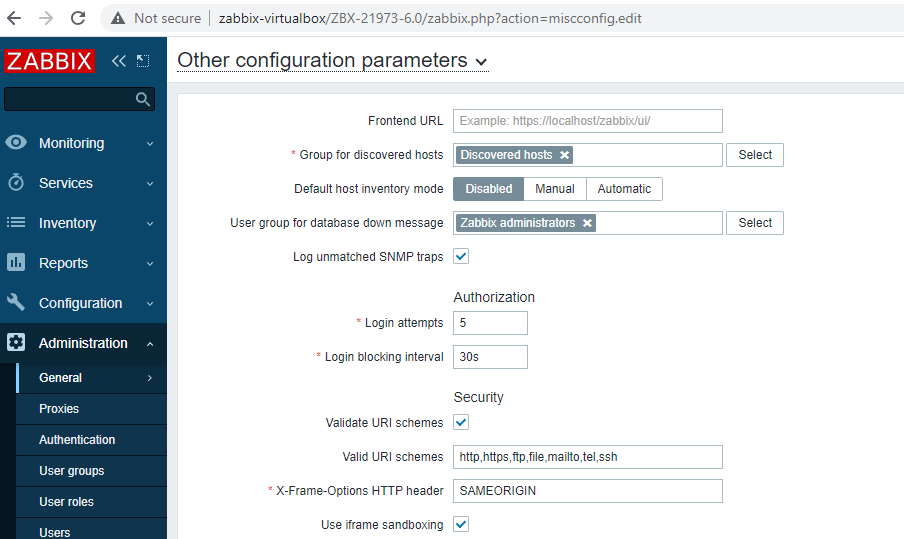This screenshot has width=904, height=539.
Task: Click the Reports bar chart icon
Action: tap(16, 262)
